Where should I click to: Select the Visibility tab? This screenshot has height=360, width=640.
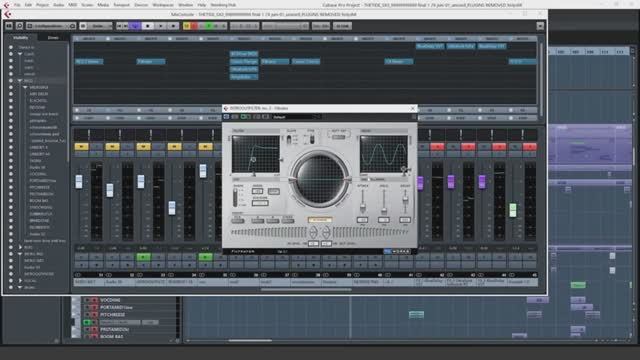click(x=21, y=38)
